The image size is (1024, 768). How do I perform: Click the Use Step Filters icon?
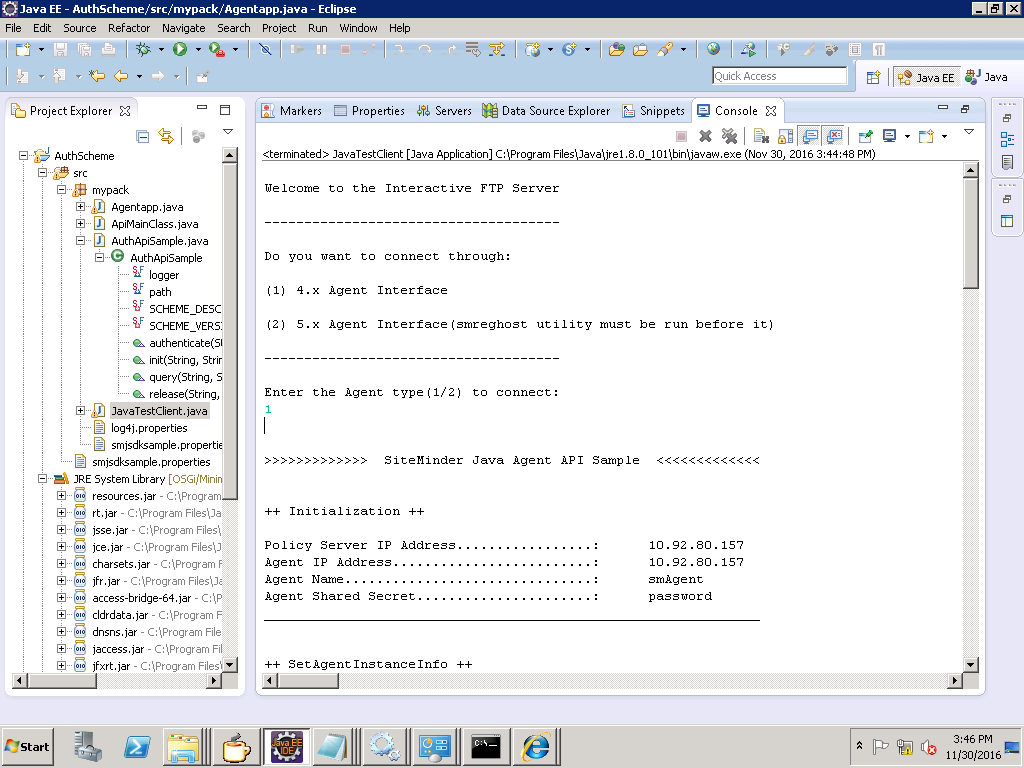pos(497,50)
